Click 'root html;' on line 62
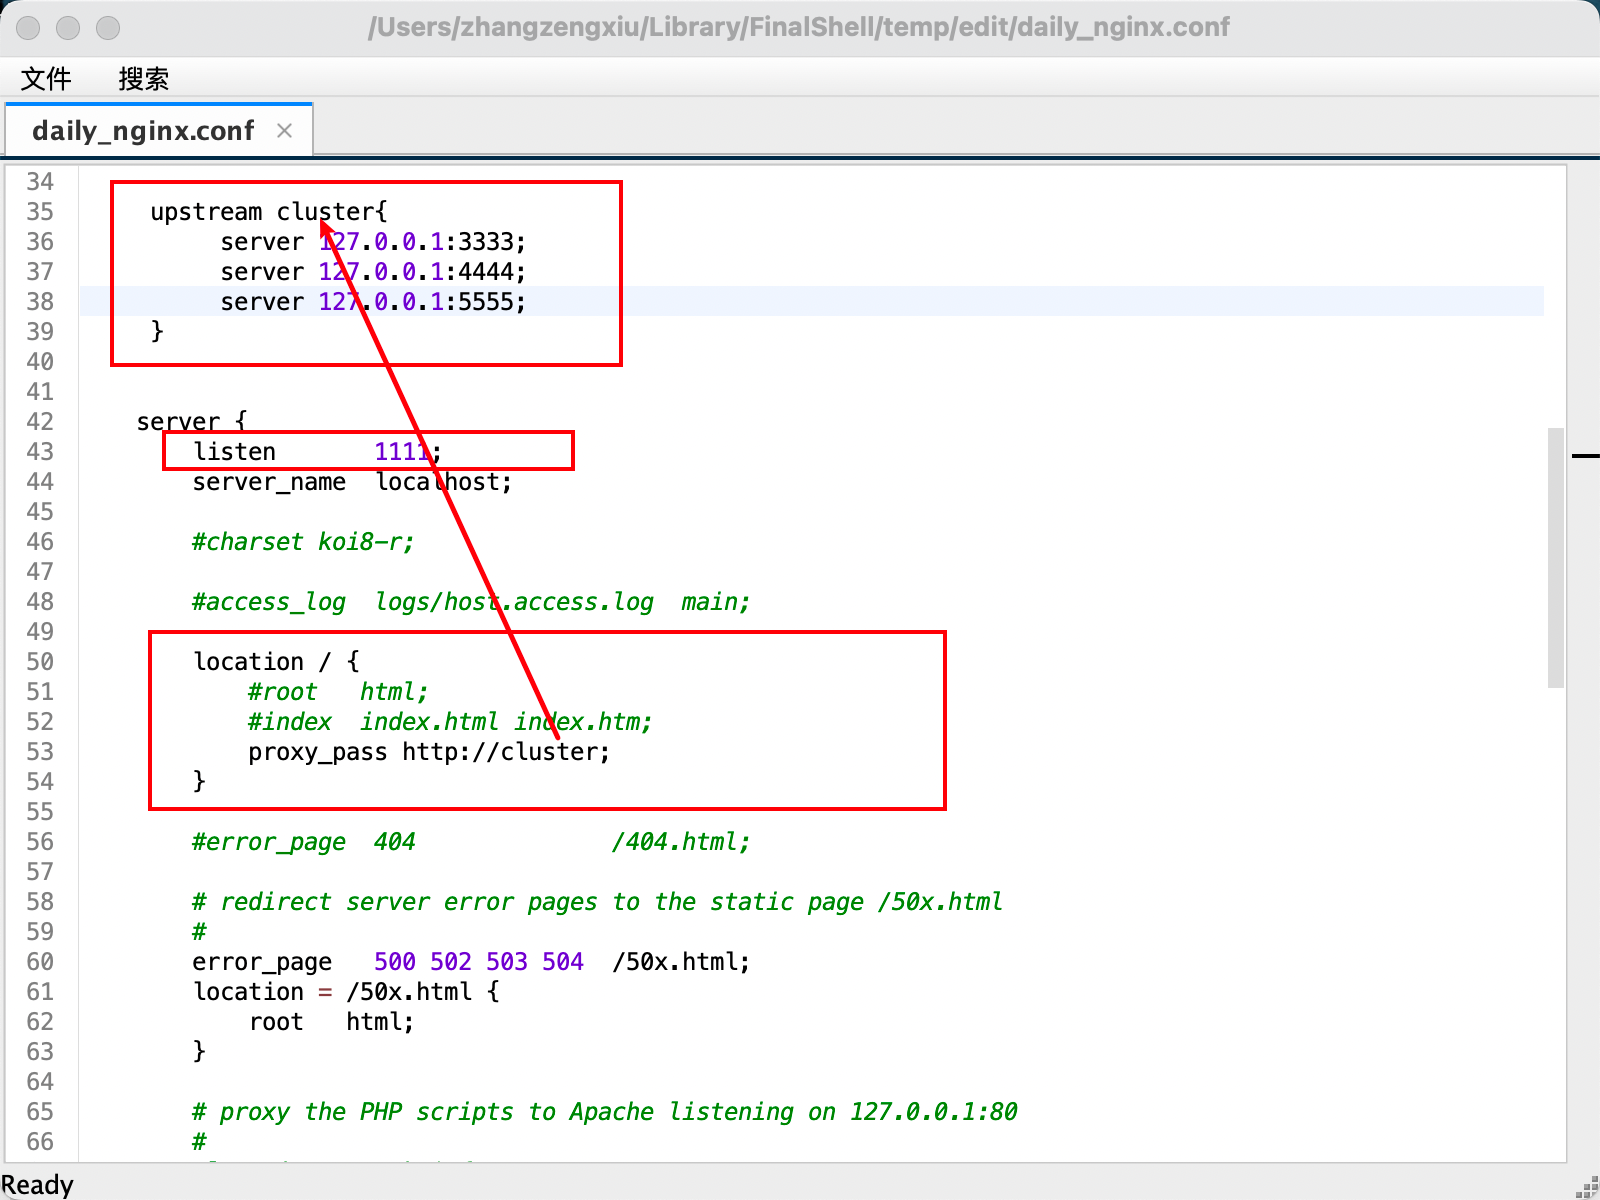The width and height of the screenshot is (1600, 1200). point(331,1021)
